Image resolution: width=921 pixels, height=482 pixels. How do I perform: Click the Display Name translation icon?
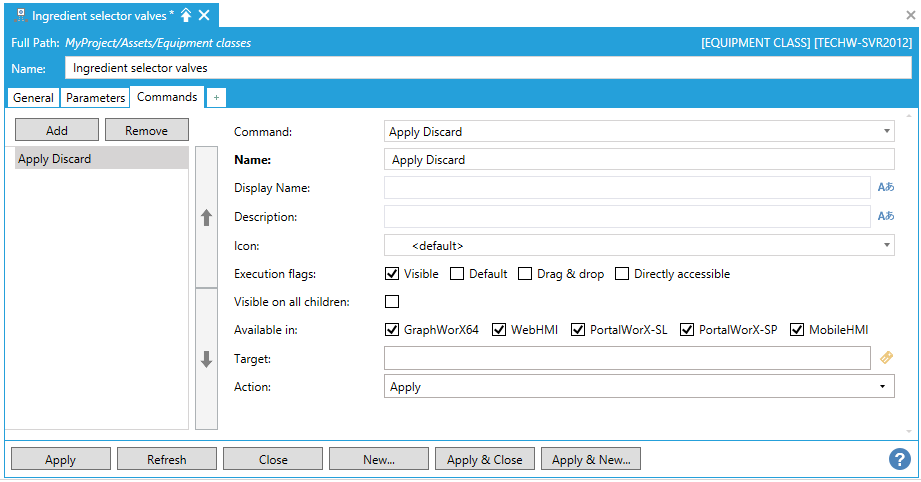coord(885,187)
